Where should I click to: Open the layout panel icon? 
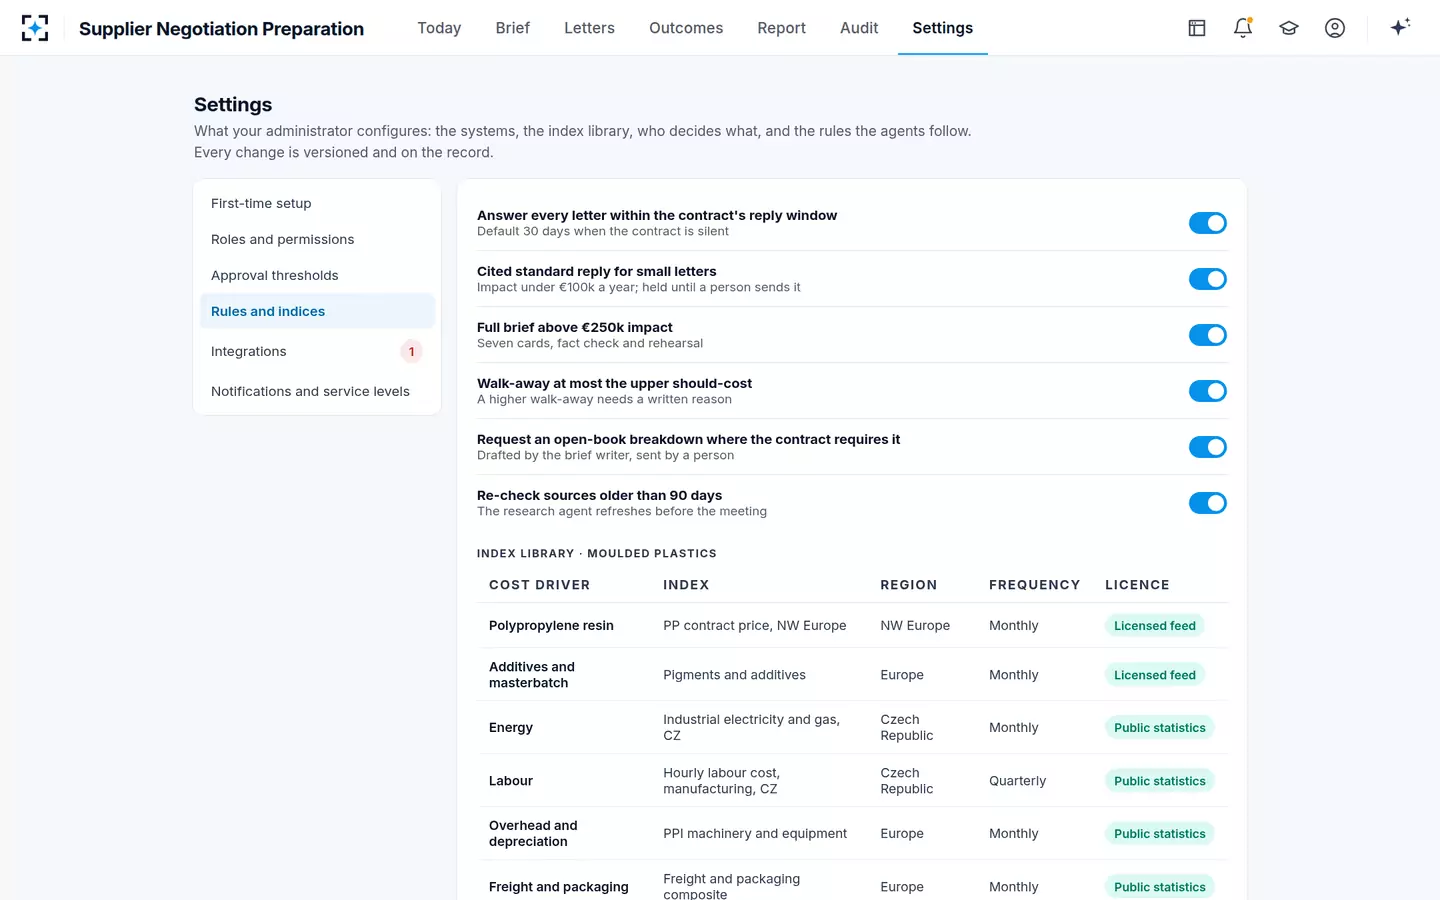pyautogui.click(x=1197, y=28)
